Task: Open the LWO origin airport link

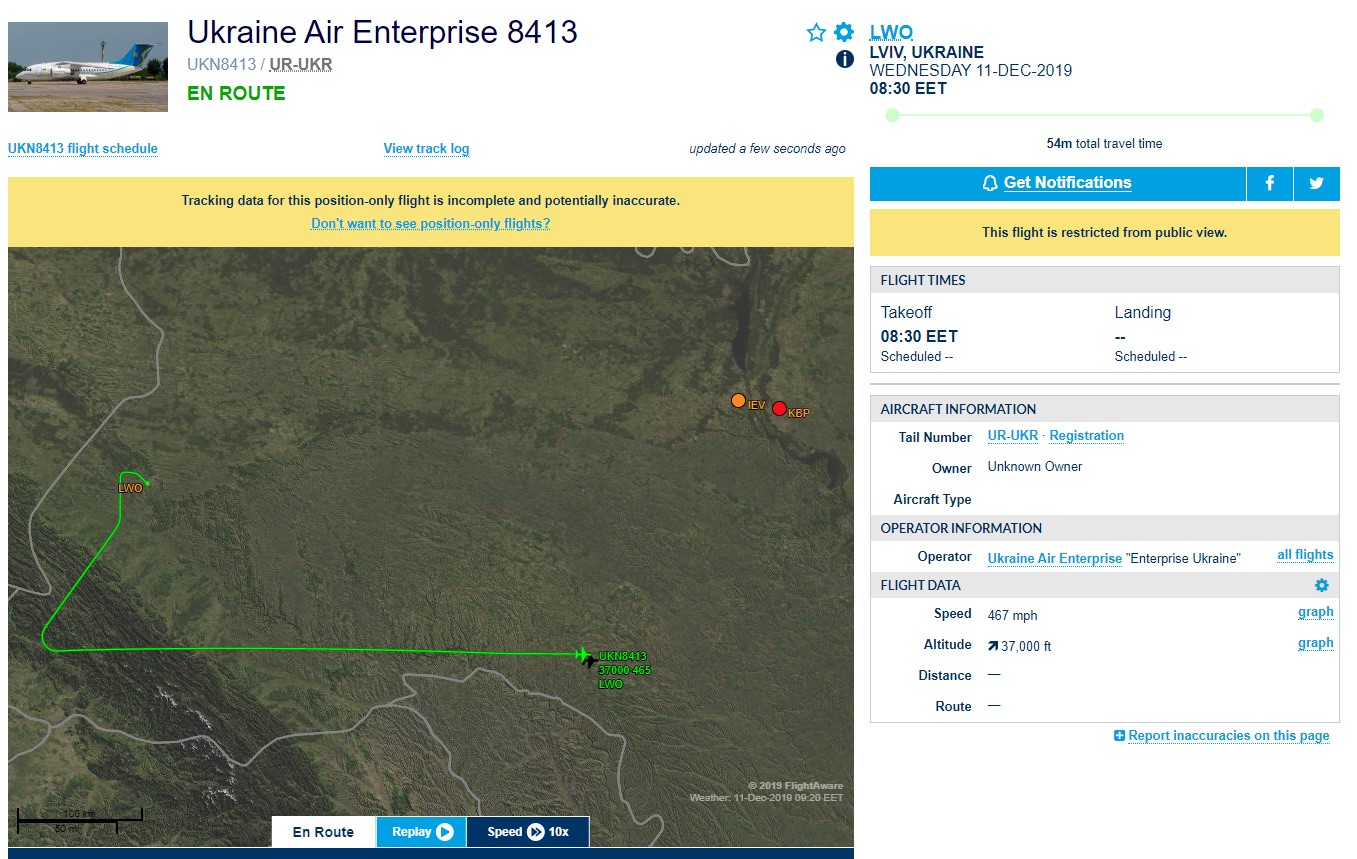Action: (891, 32)
